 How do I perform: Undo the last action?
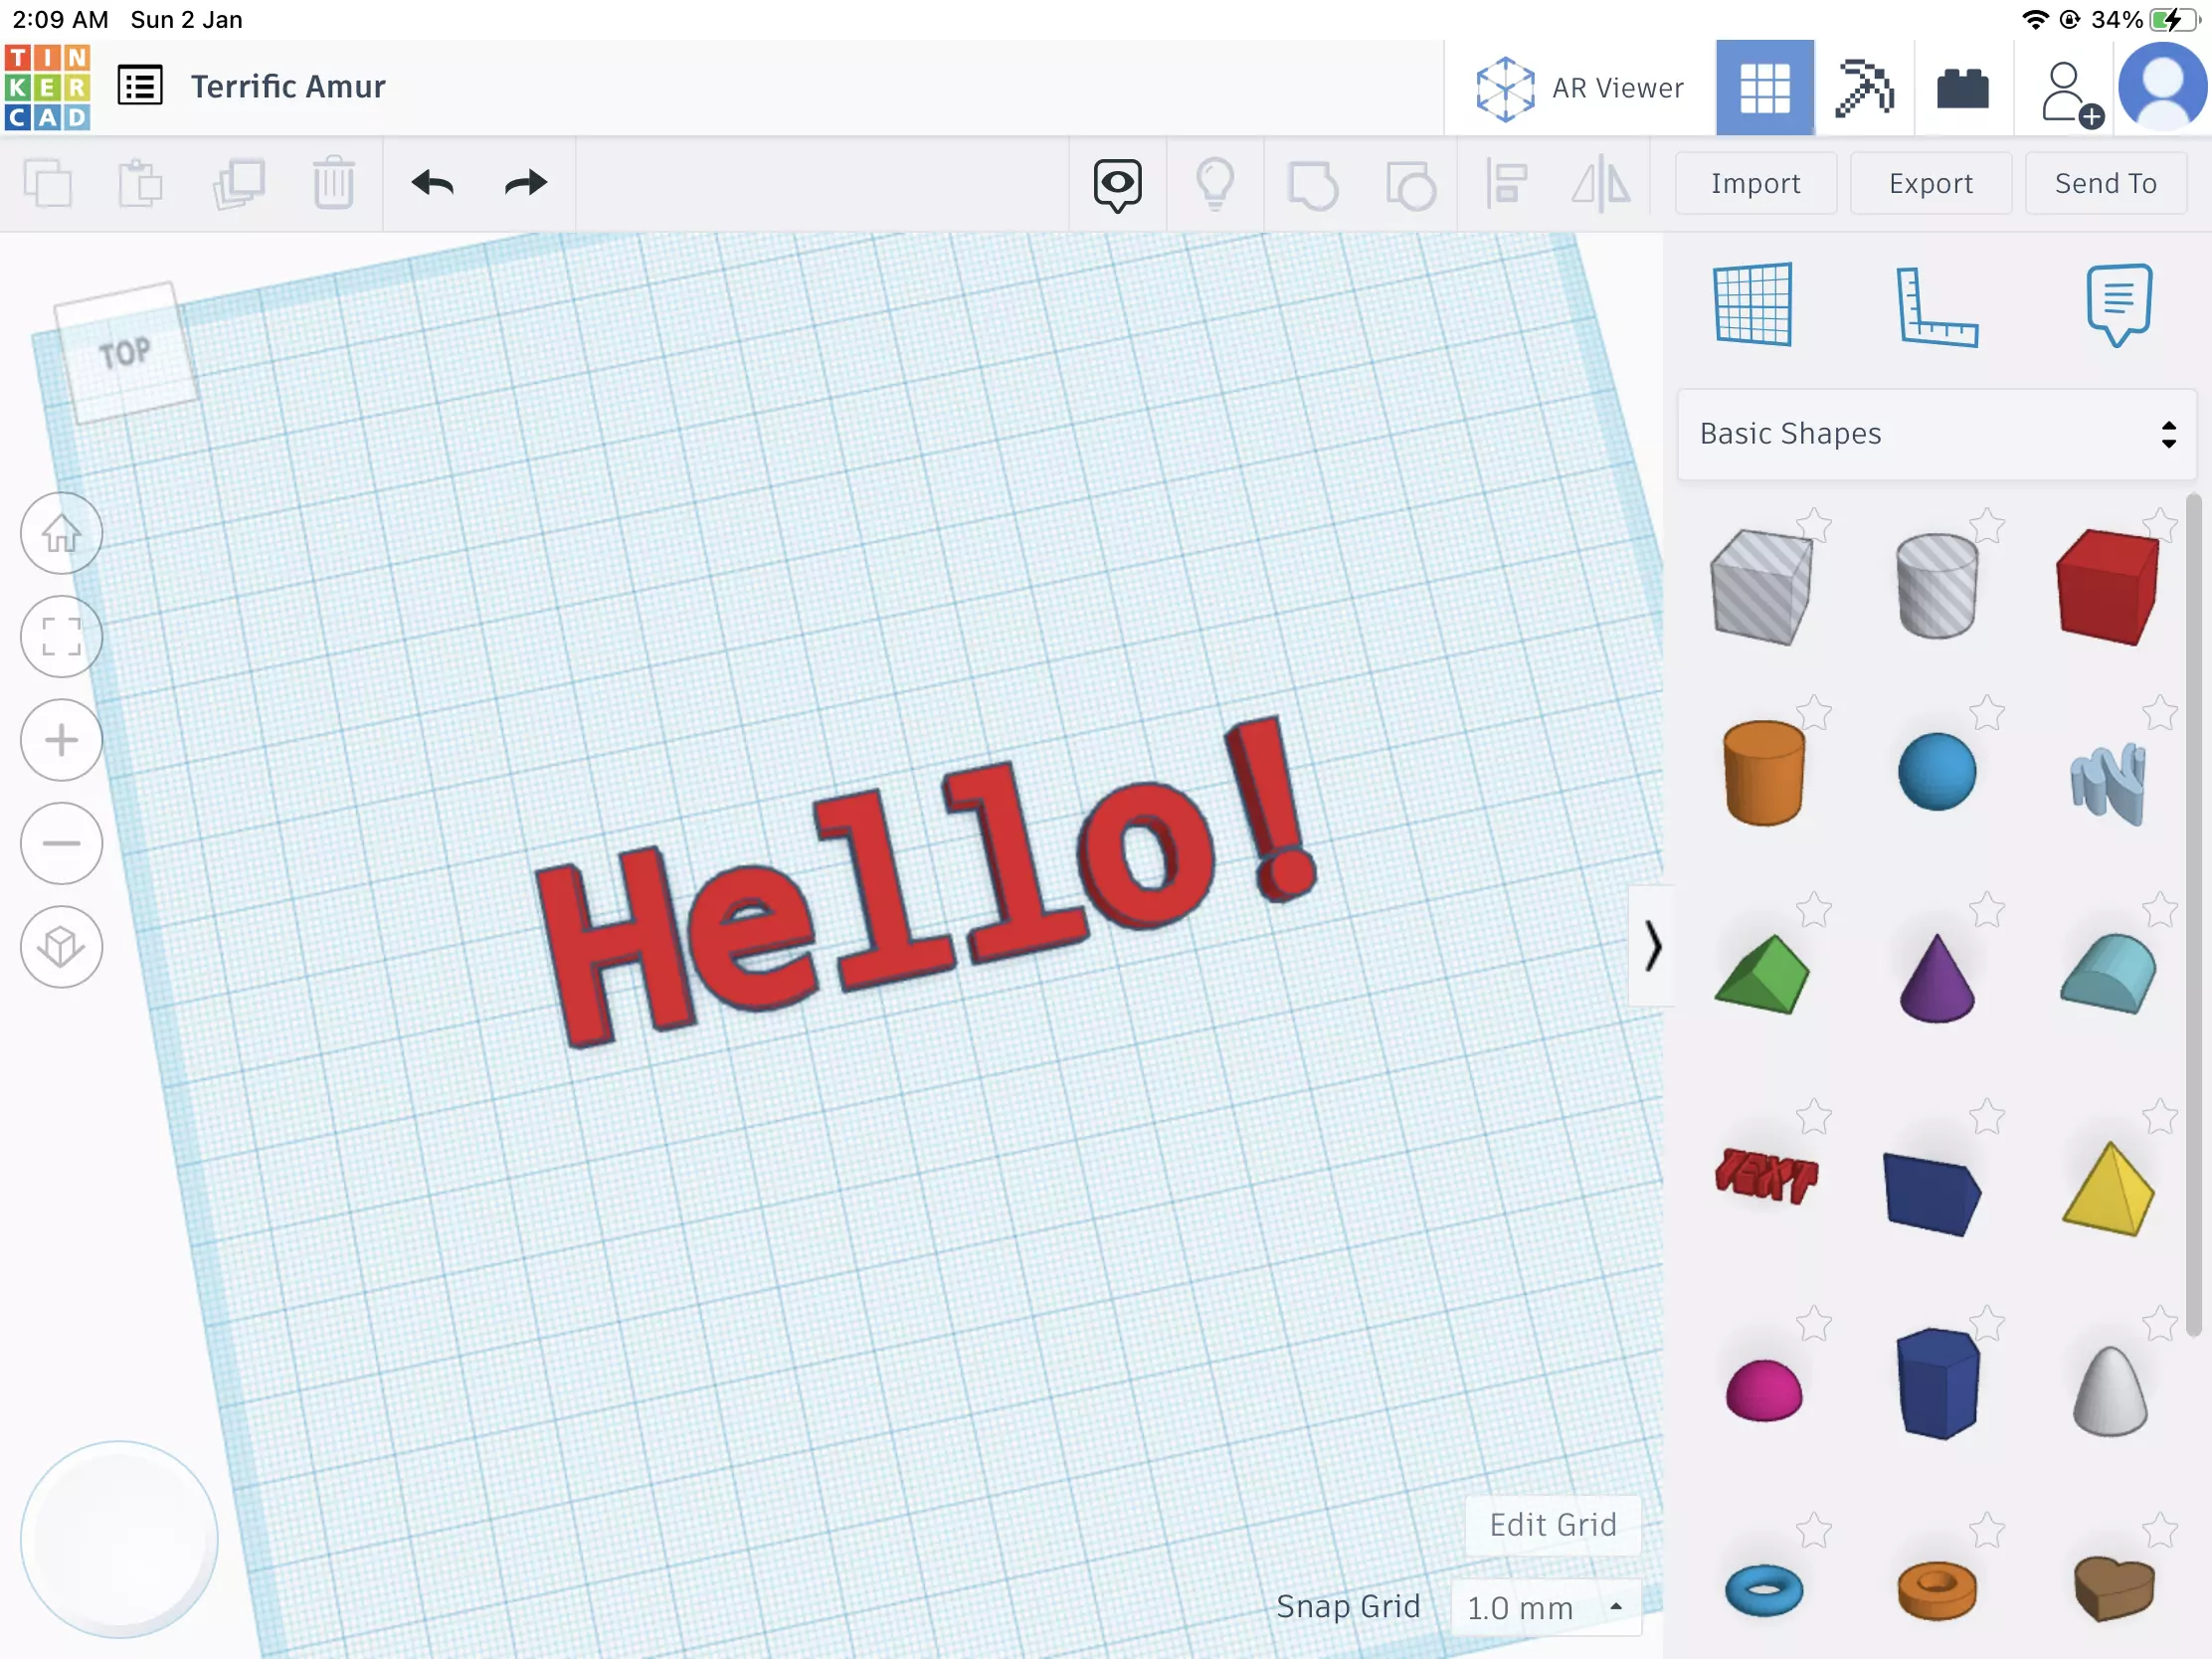(432, 184)
